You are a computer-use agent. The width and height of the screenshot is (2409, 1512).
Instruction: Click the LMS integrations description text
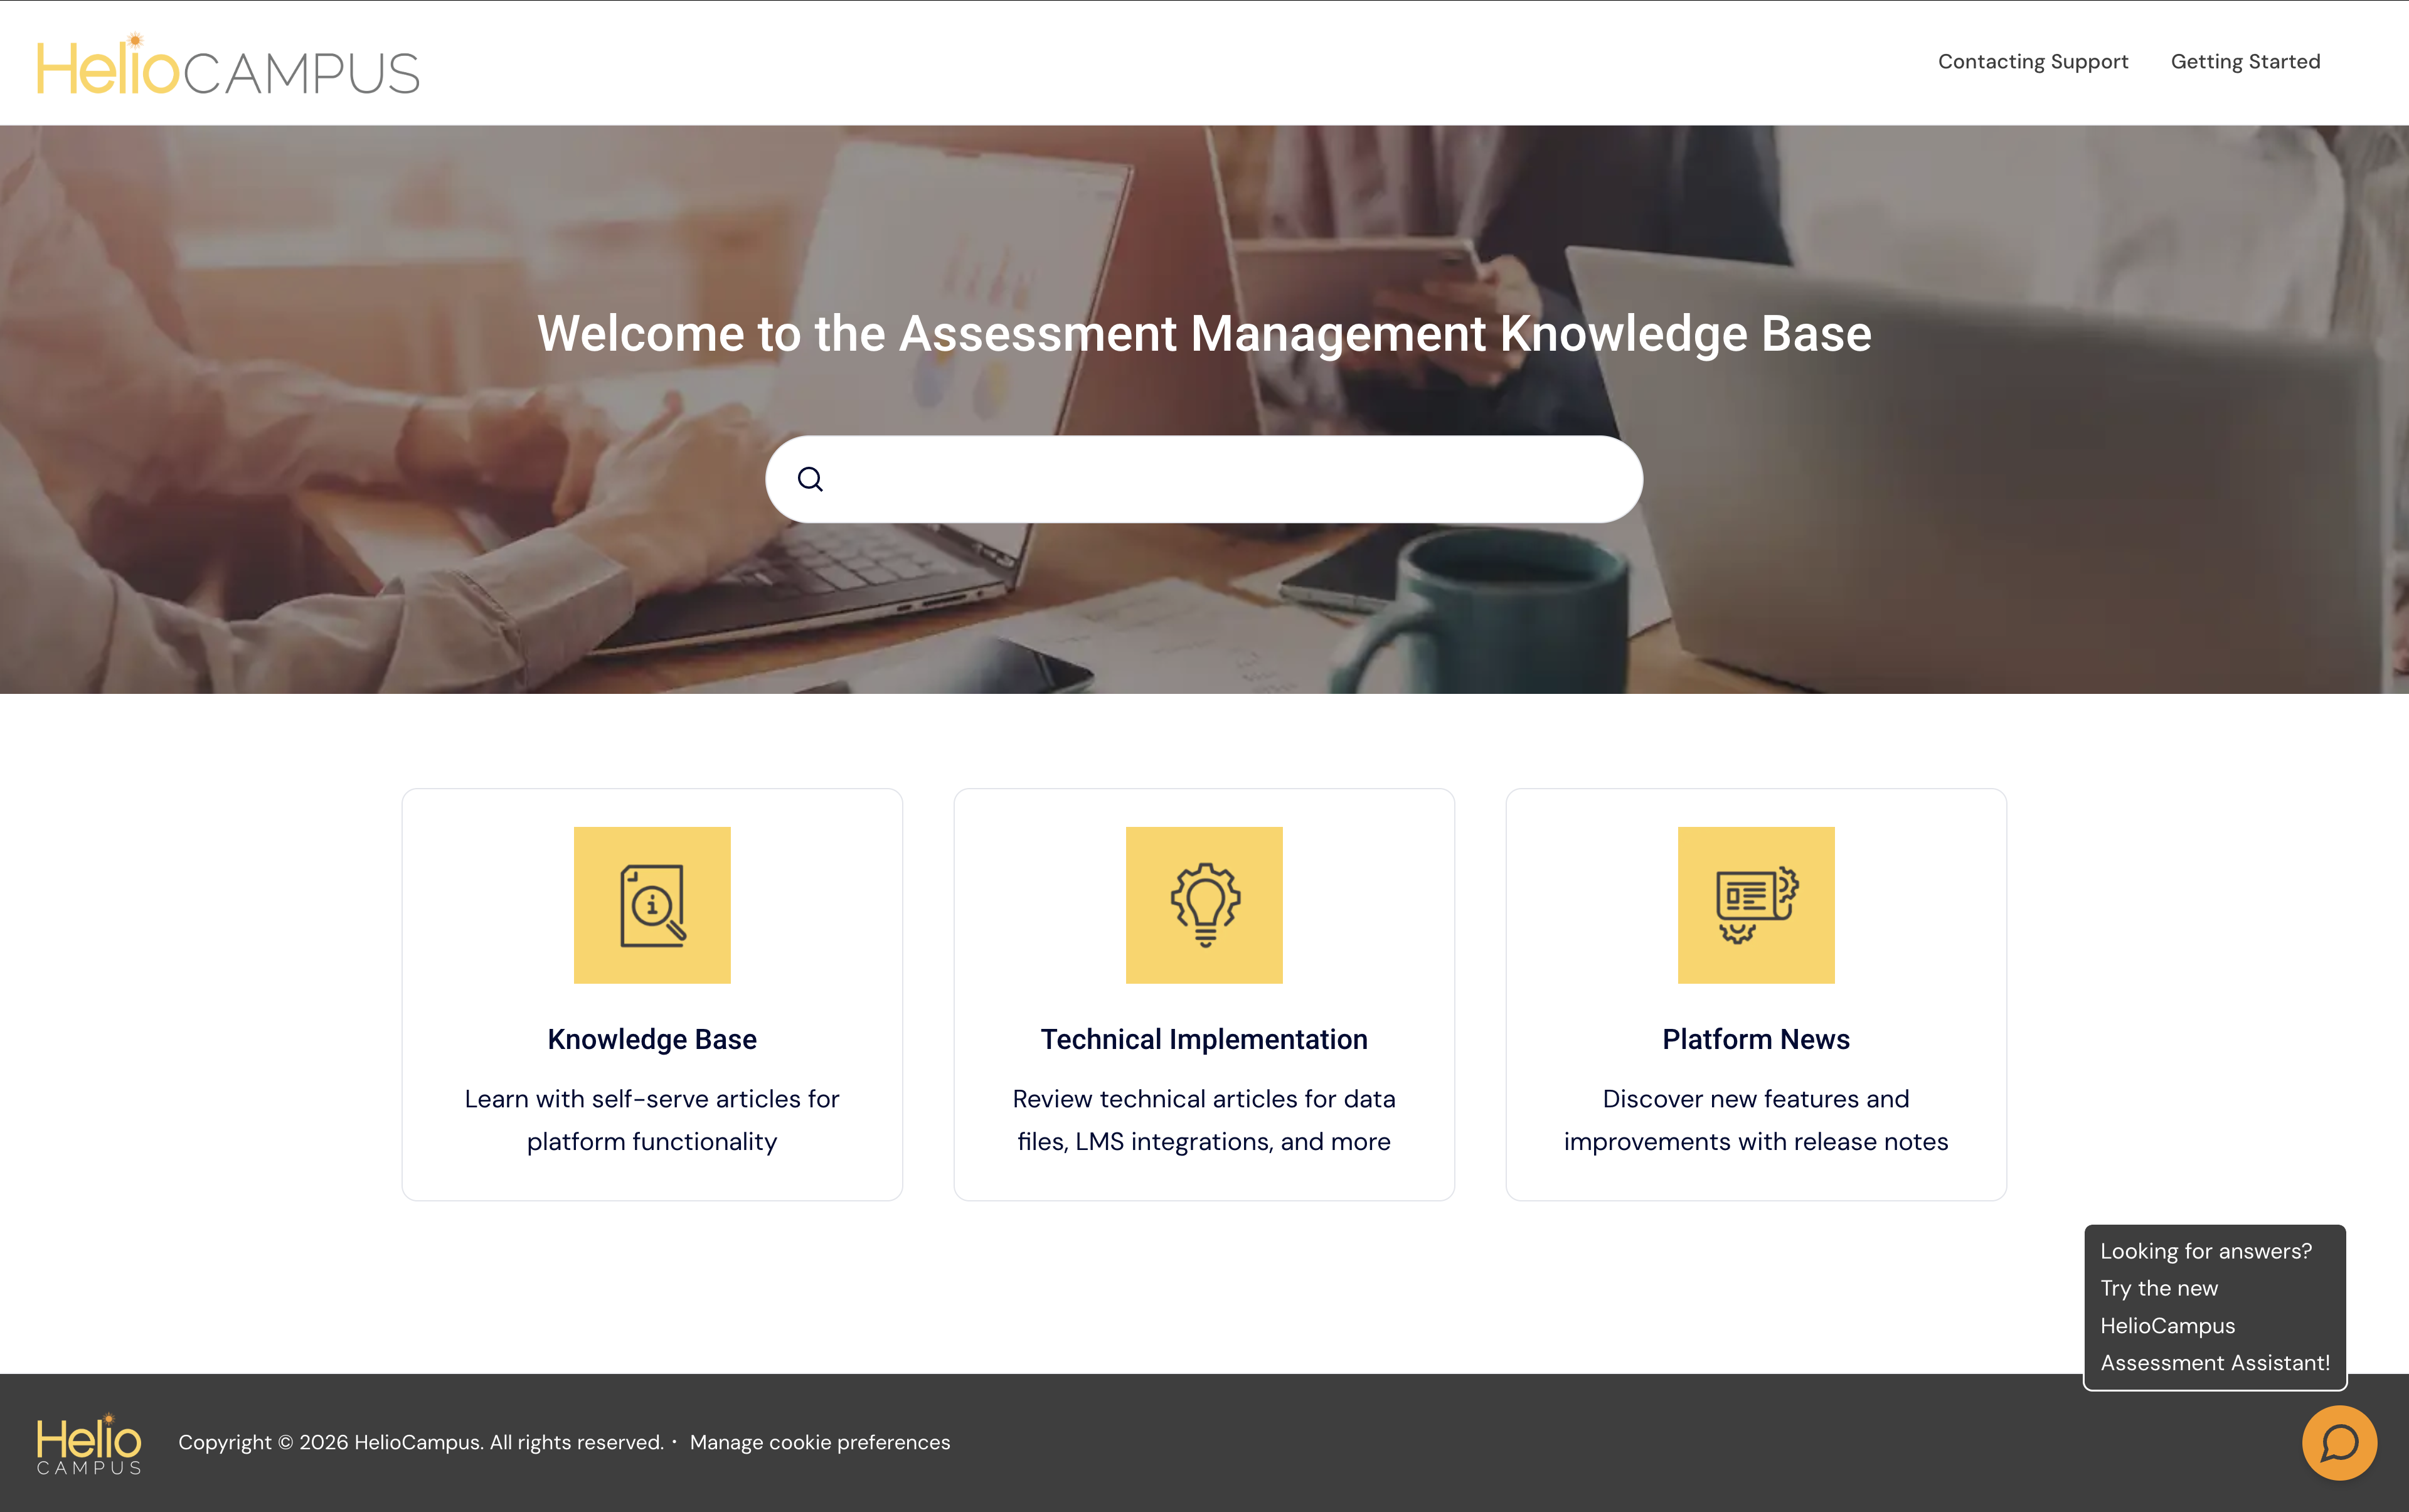coord(1204,1120)
